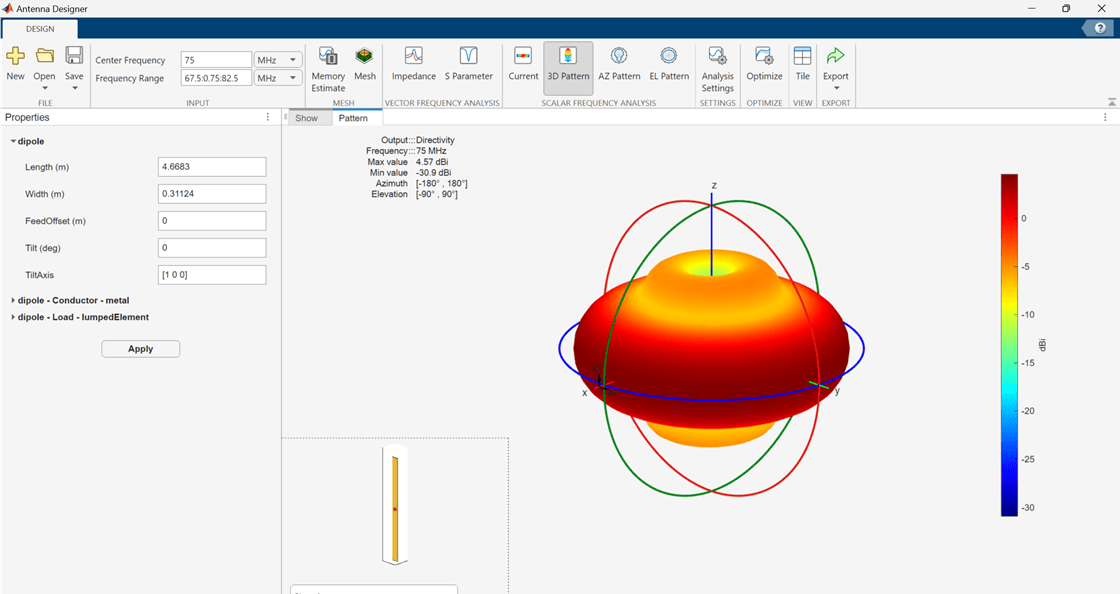Open the Center Frequency unit dropdown
The width and height of the screenshot is (1120, 594).
point(278,60)
